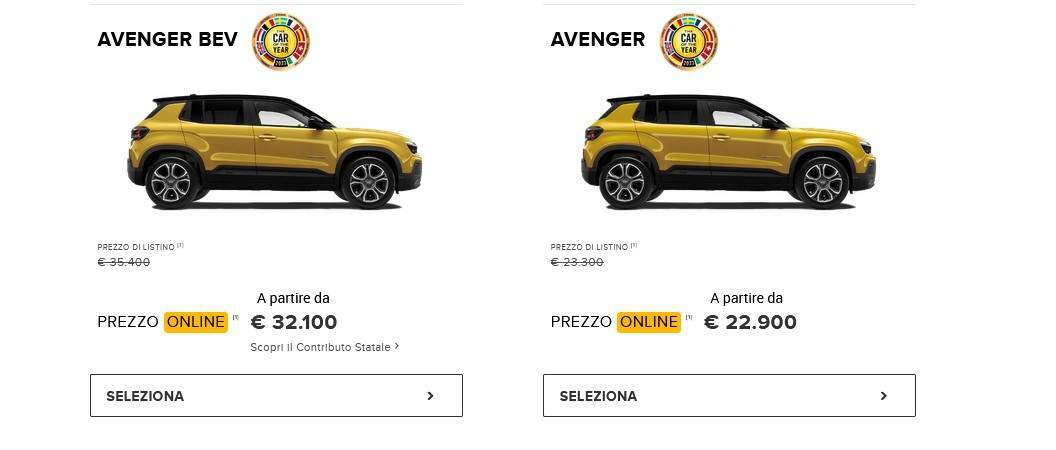This screenshot has width=1056, height=450.
Task: Click the Car of the Year badge beside Avenger
Action: (688, 41)
